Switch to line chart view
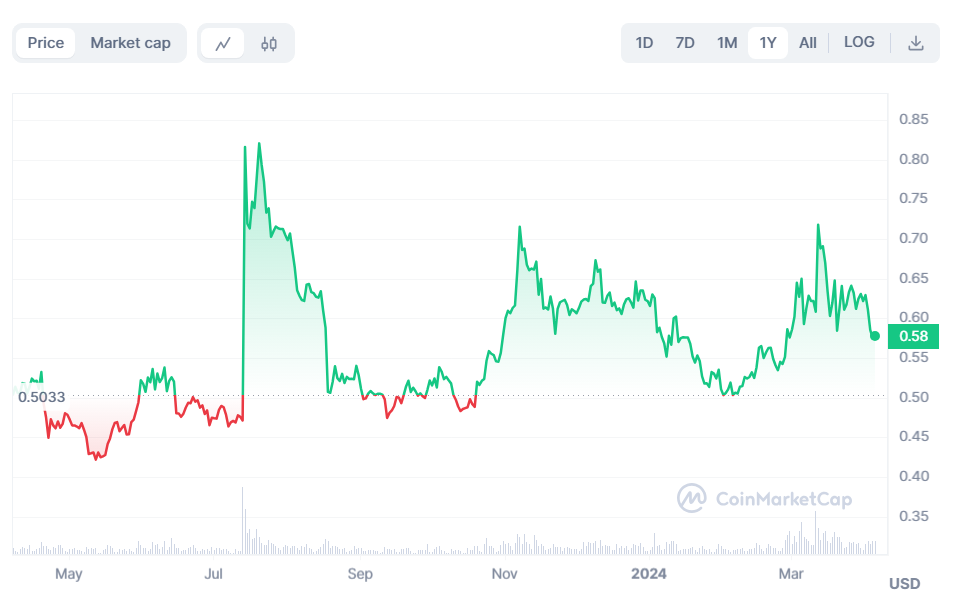The image size is (957, 600). click(223, 43)
